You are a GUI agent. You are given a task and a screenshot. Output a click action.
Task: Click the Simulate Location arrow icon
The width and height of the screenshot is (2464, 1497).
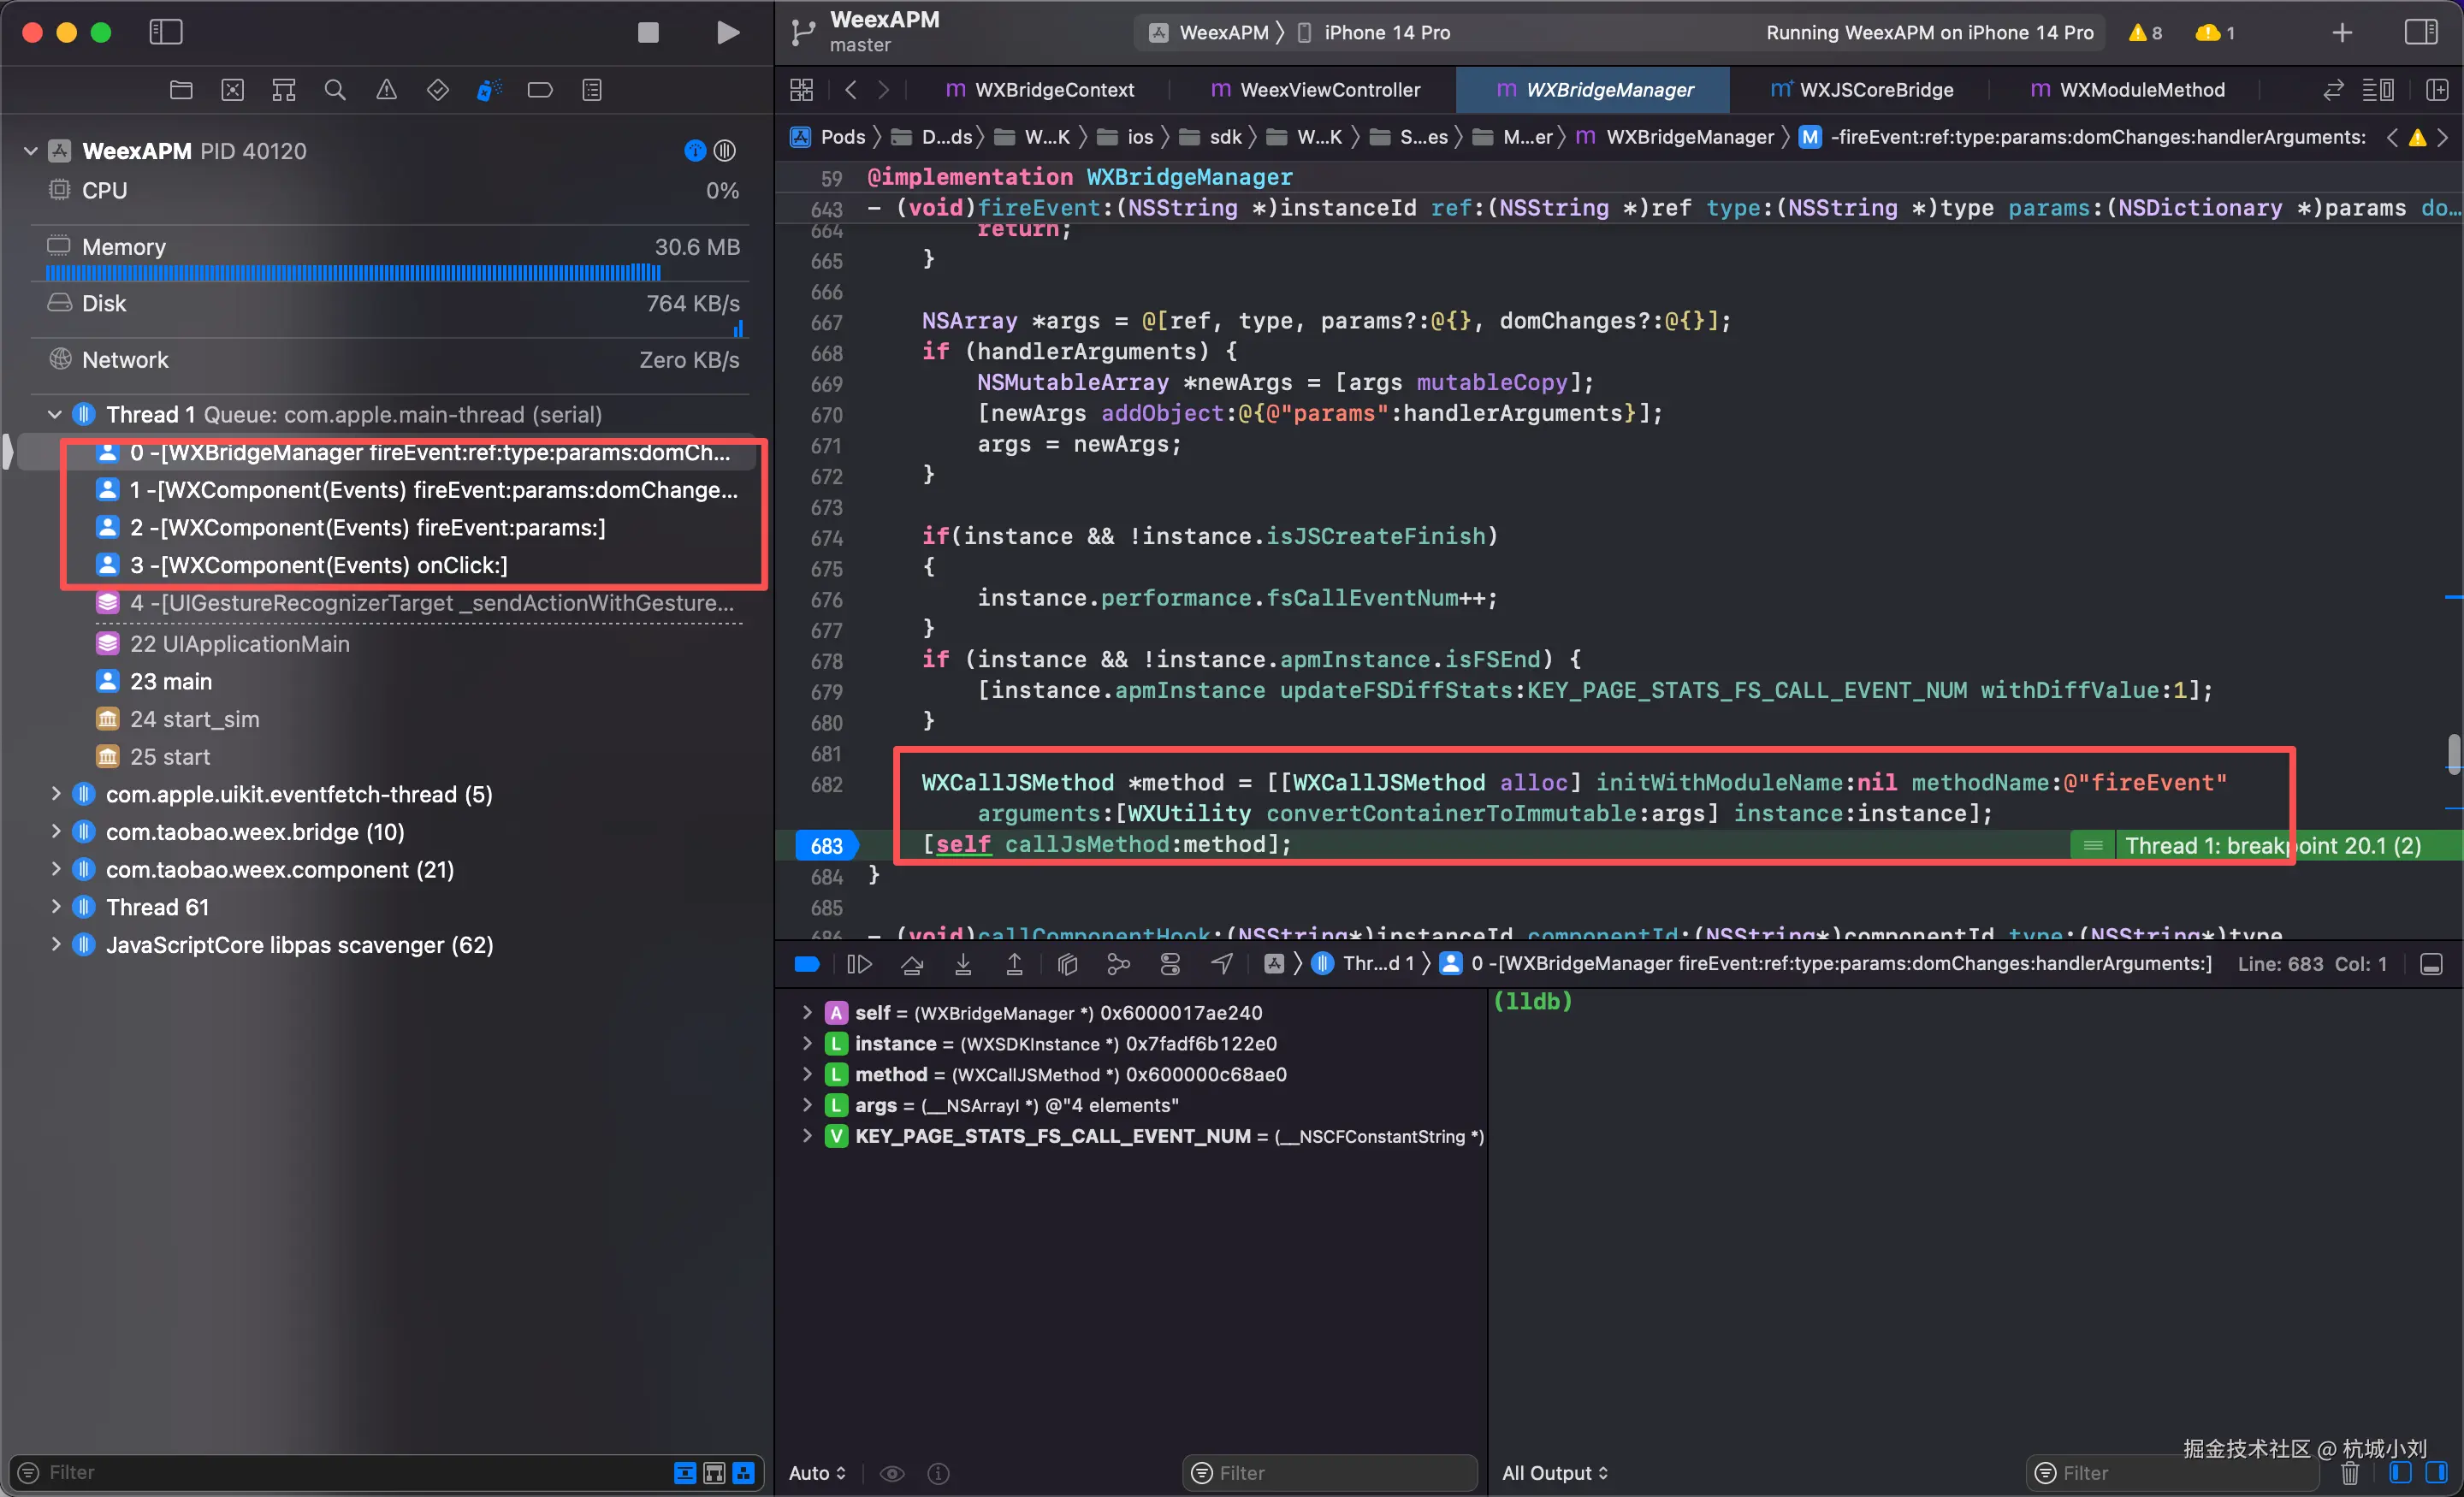[x=1222, y=964]
